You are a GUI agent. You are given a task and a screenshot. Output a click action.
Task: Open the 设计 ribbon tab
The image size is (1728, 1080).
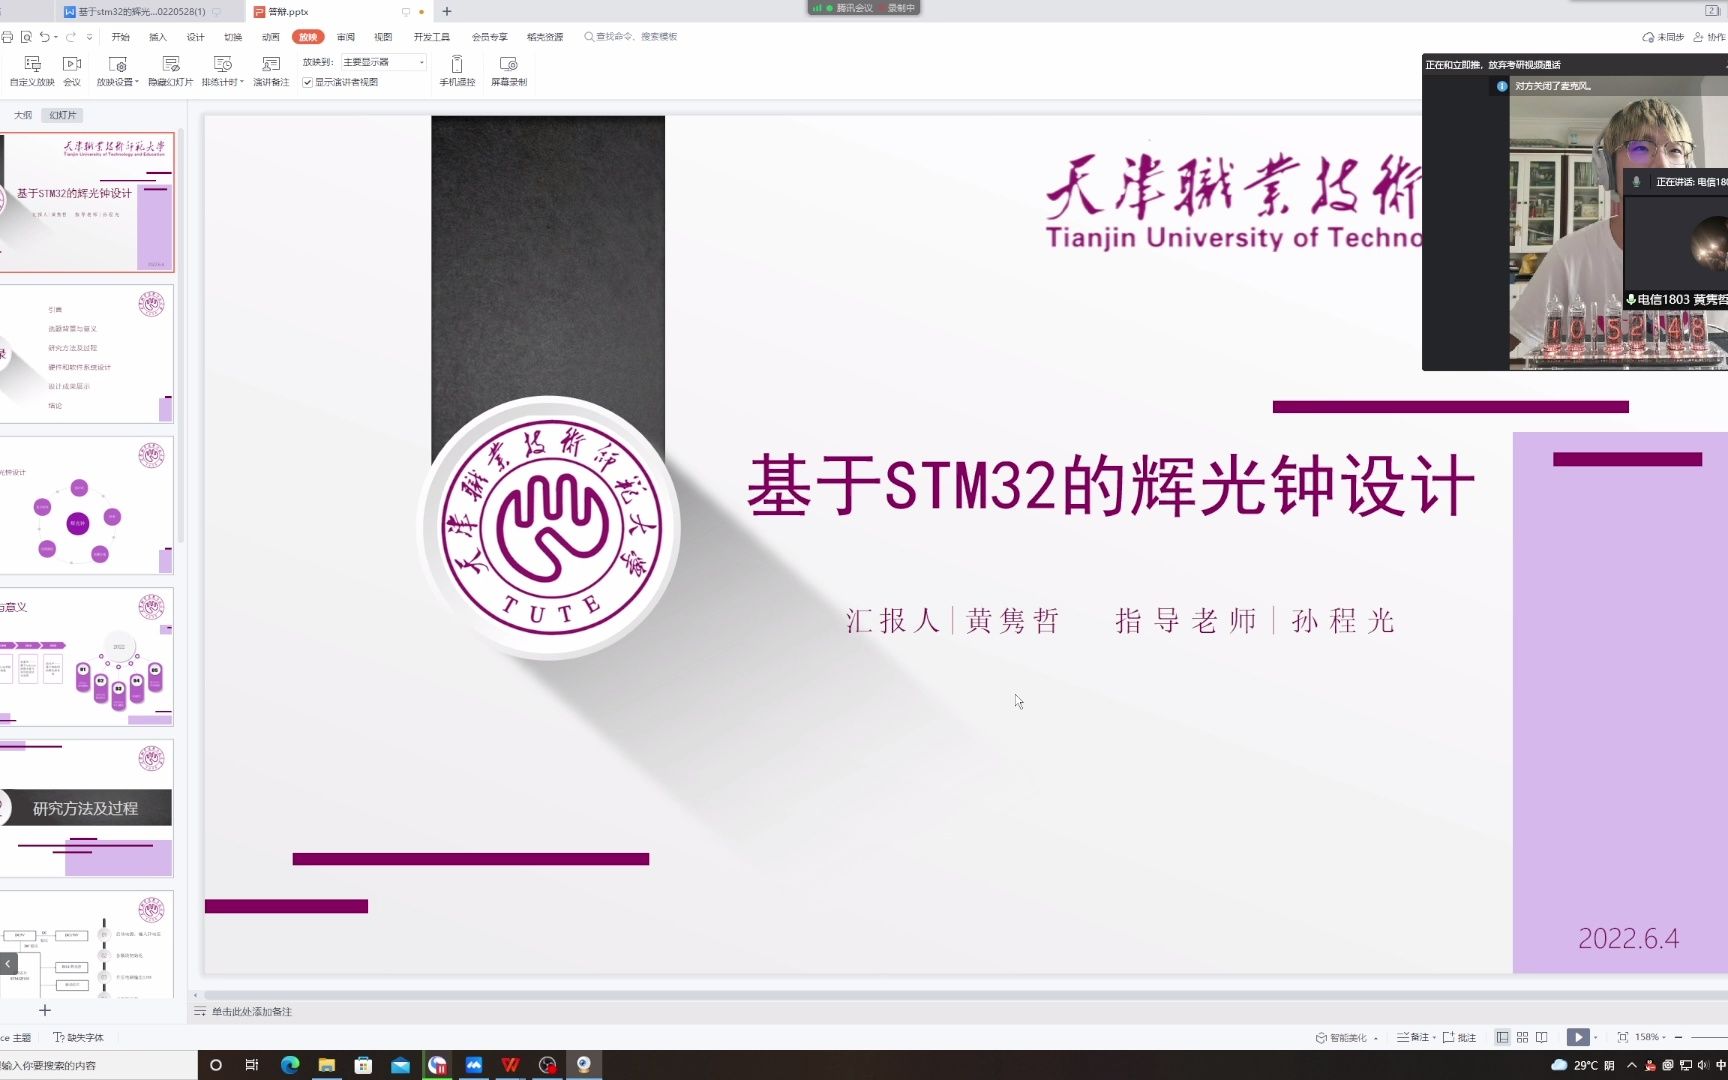(196, 37)
